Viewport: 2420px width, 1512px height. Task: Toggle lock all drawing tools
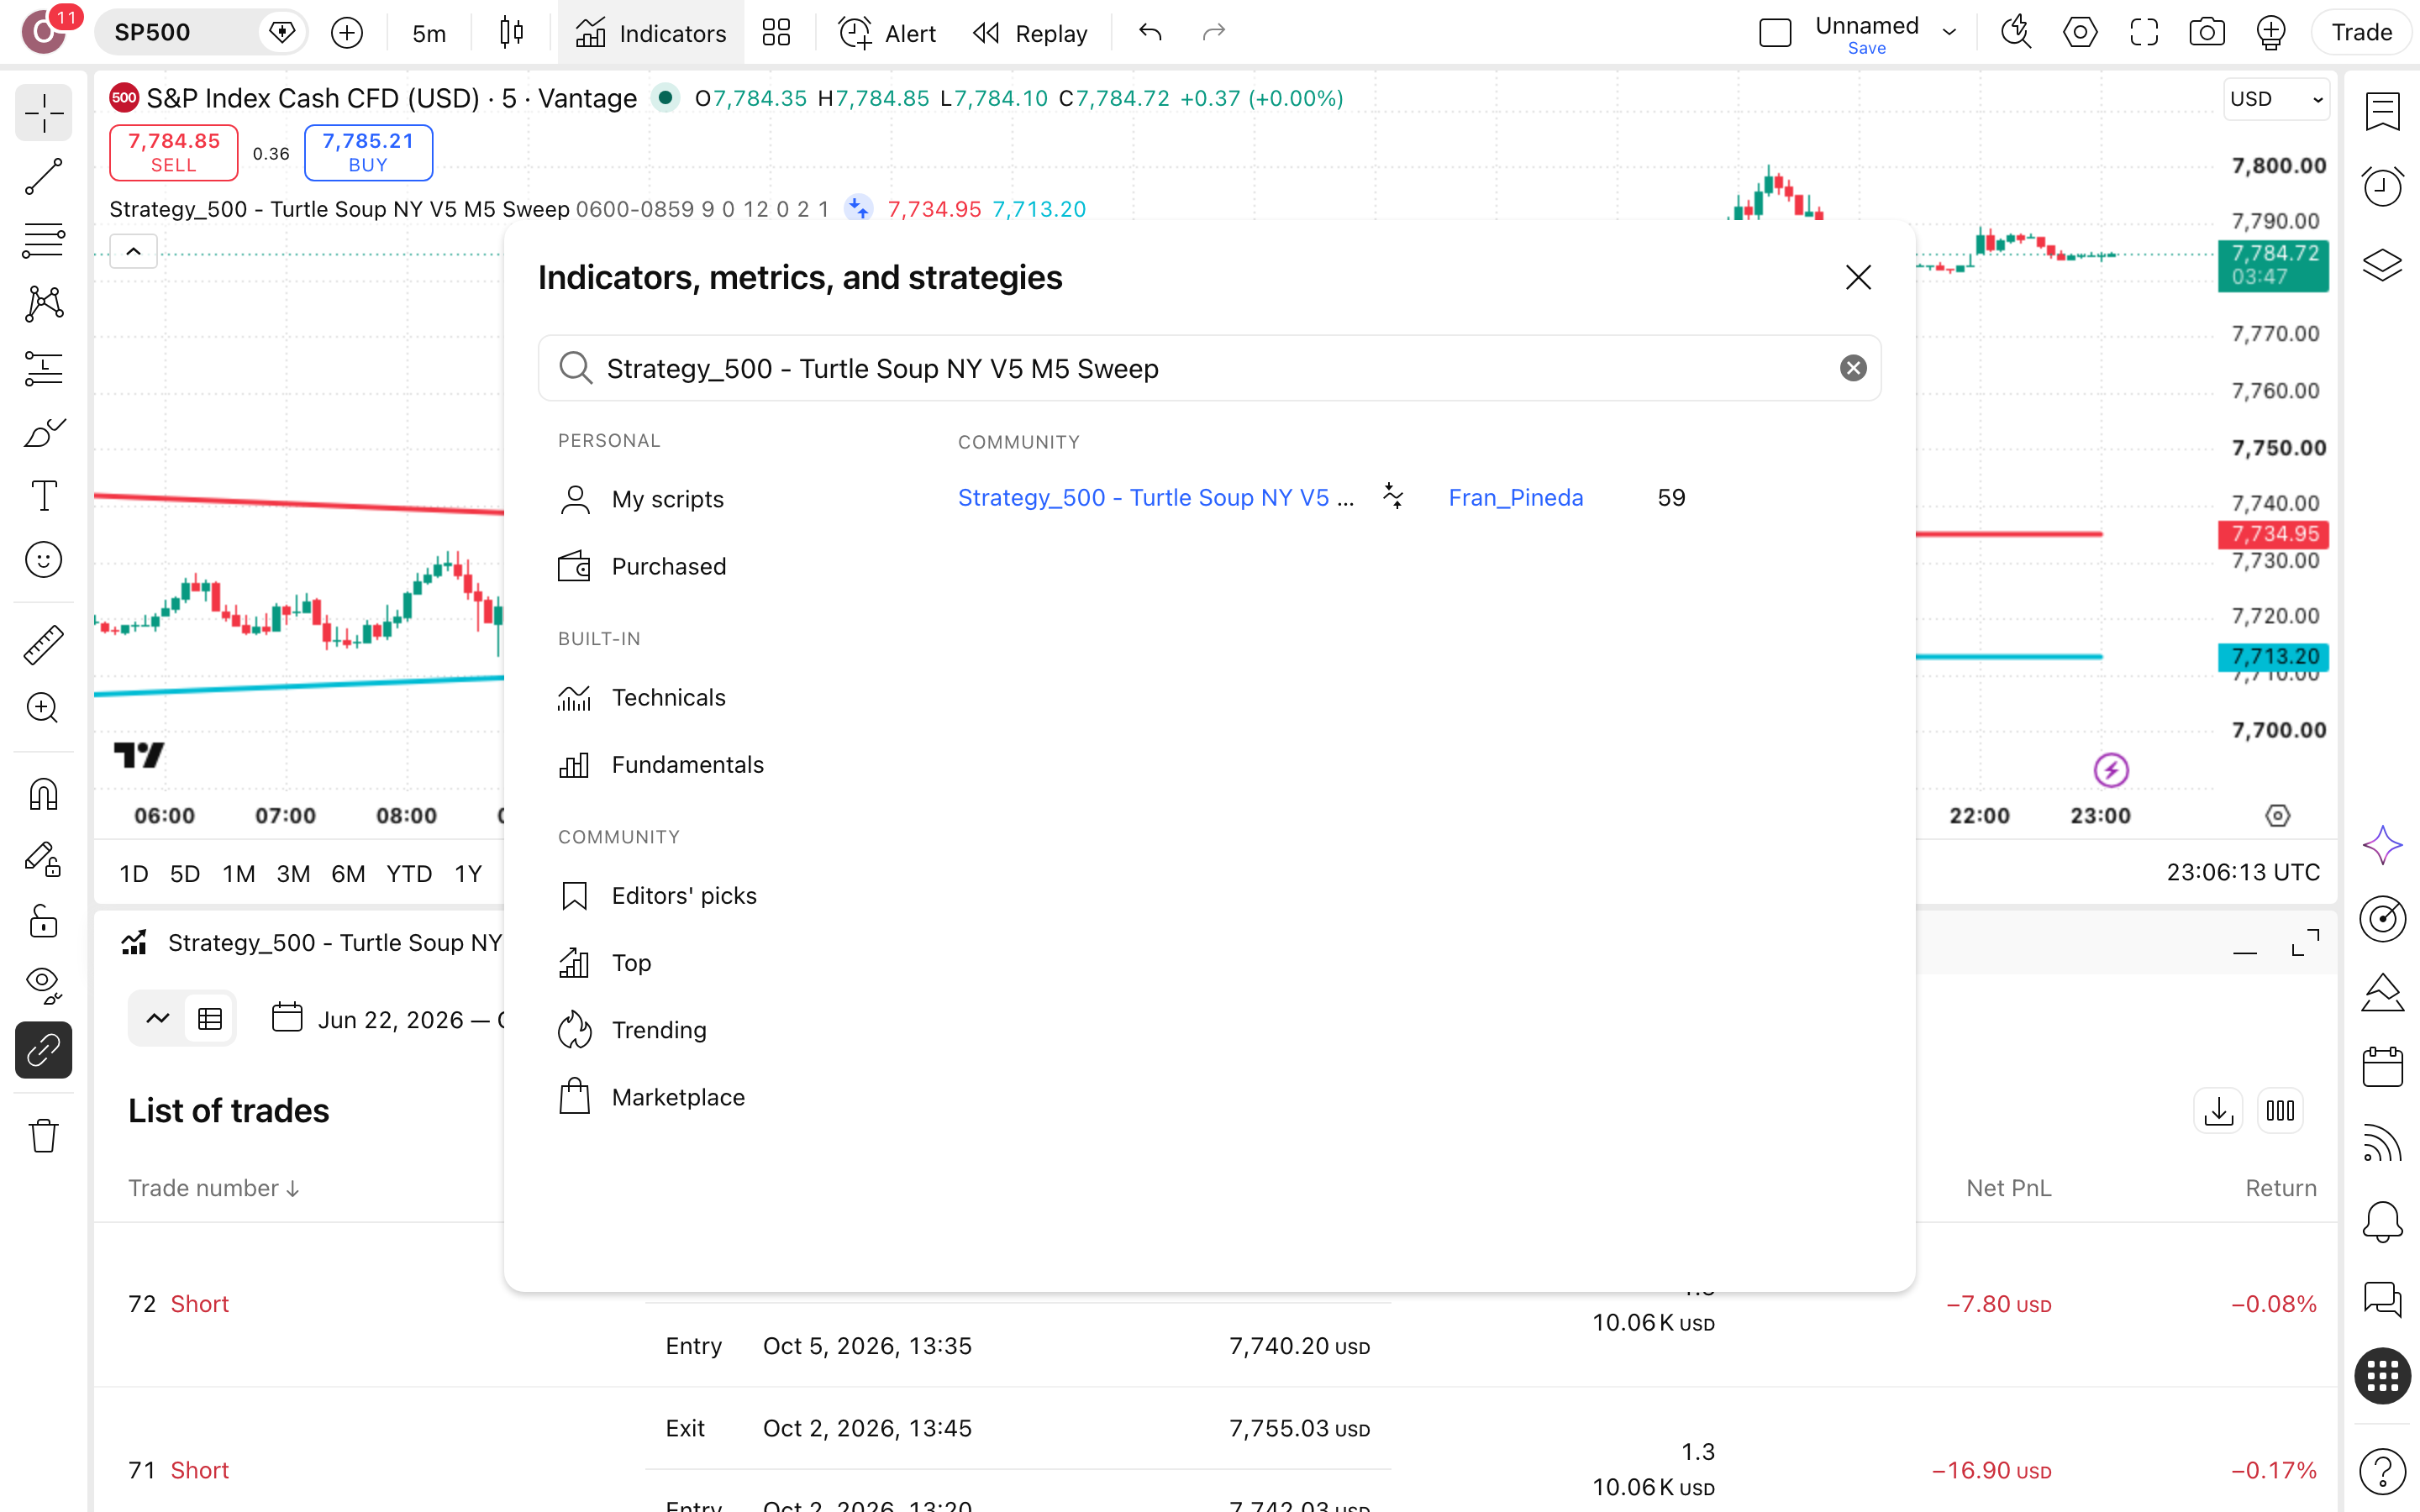coord(43,922)
